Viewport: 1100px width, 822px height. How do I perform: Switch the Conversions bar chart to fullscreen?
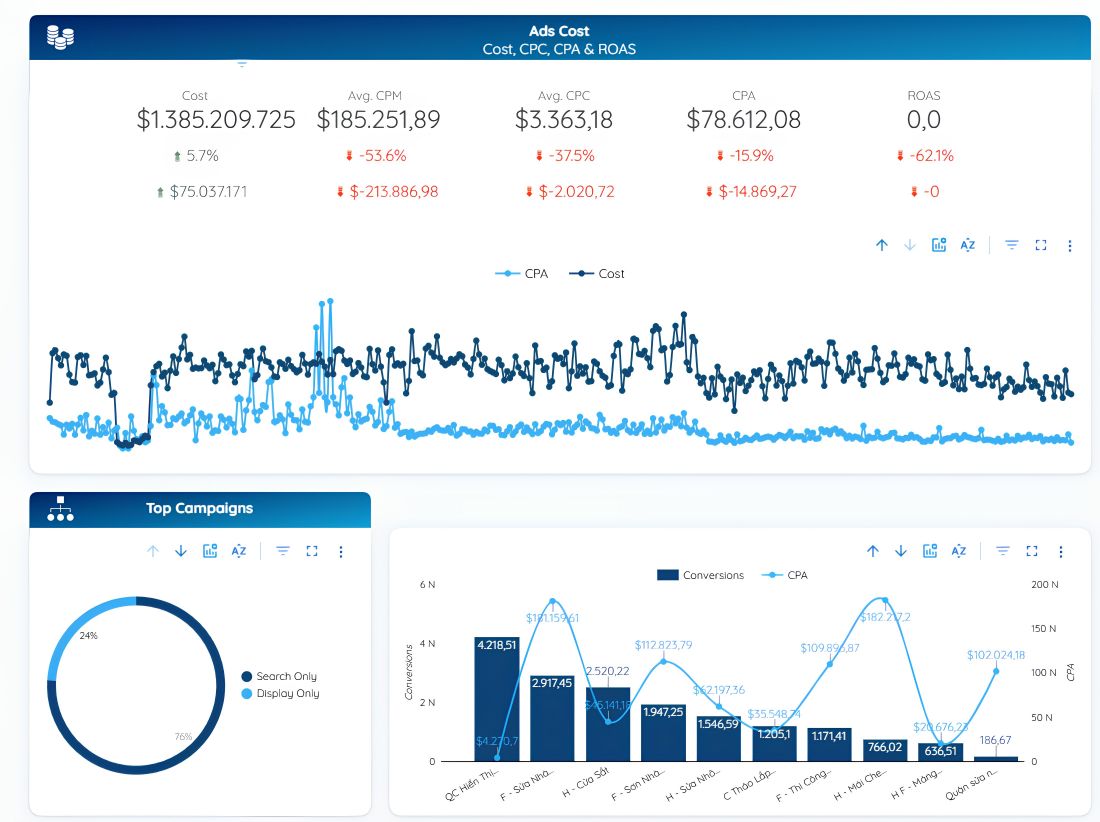(x=1032, y=551)
